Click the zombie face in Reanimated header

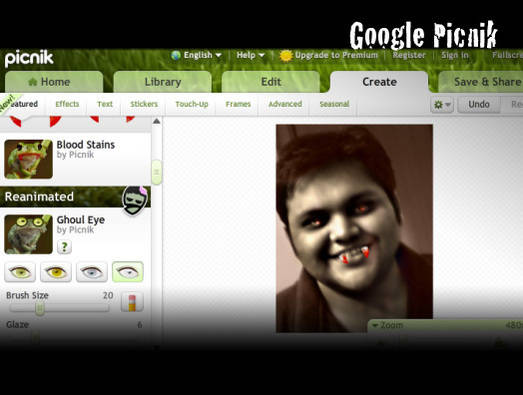tap(135, 200)
